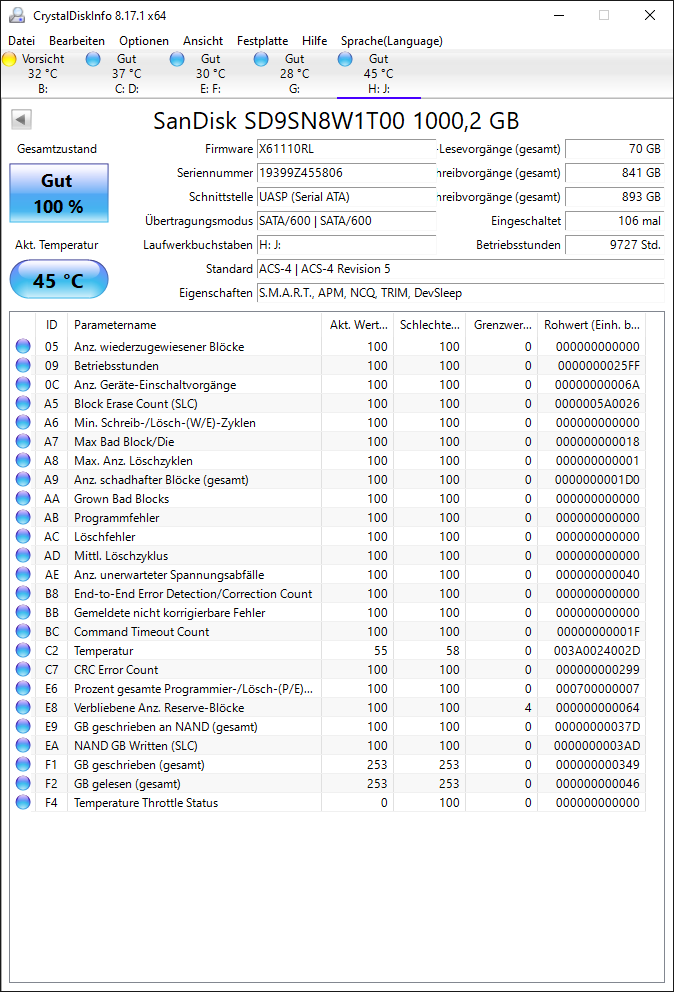Click status orb for ID E8 row
This screenshot has height=992, width=674.
(x=23, y=707)
